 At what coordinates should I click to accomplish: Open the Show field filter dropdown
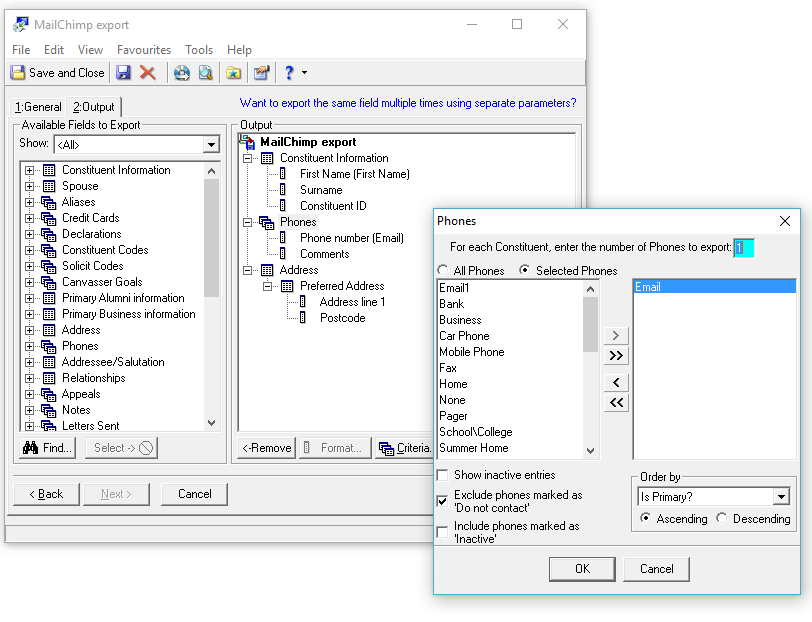[211, 144]
